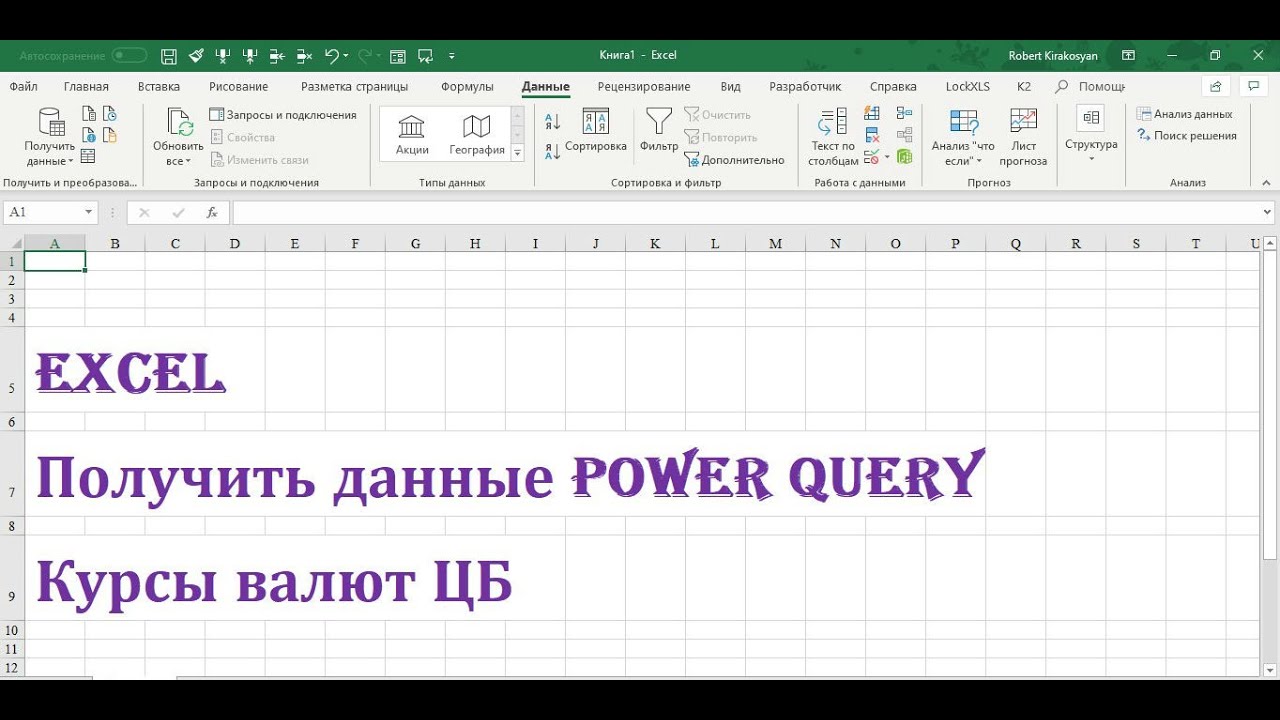Image resolution: width=1280 pixels, height=720 pixels.
Task: Switch to the Home (Главная) tab
Action: pos(86,87)
